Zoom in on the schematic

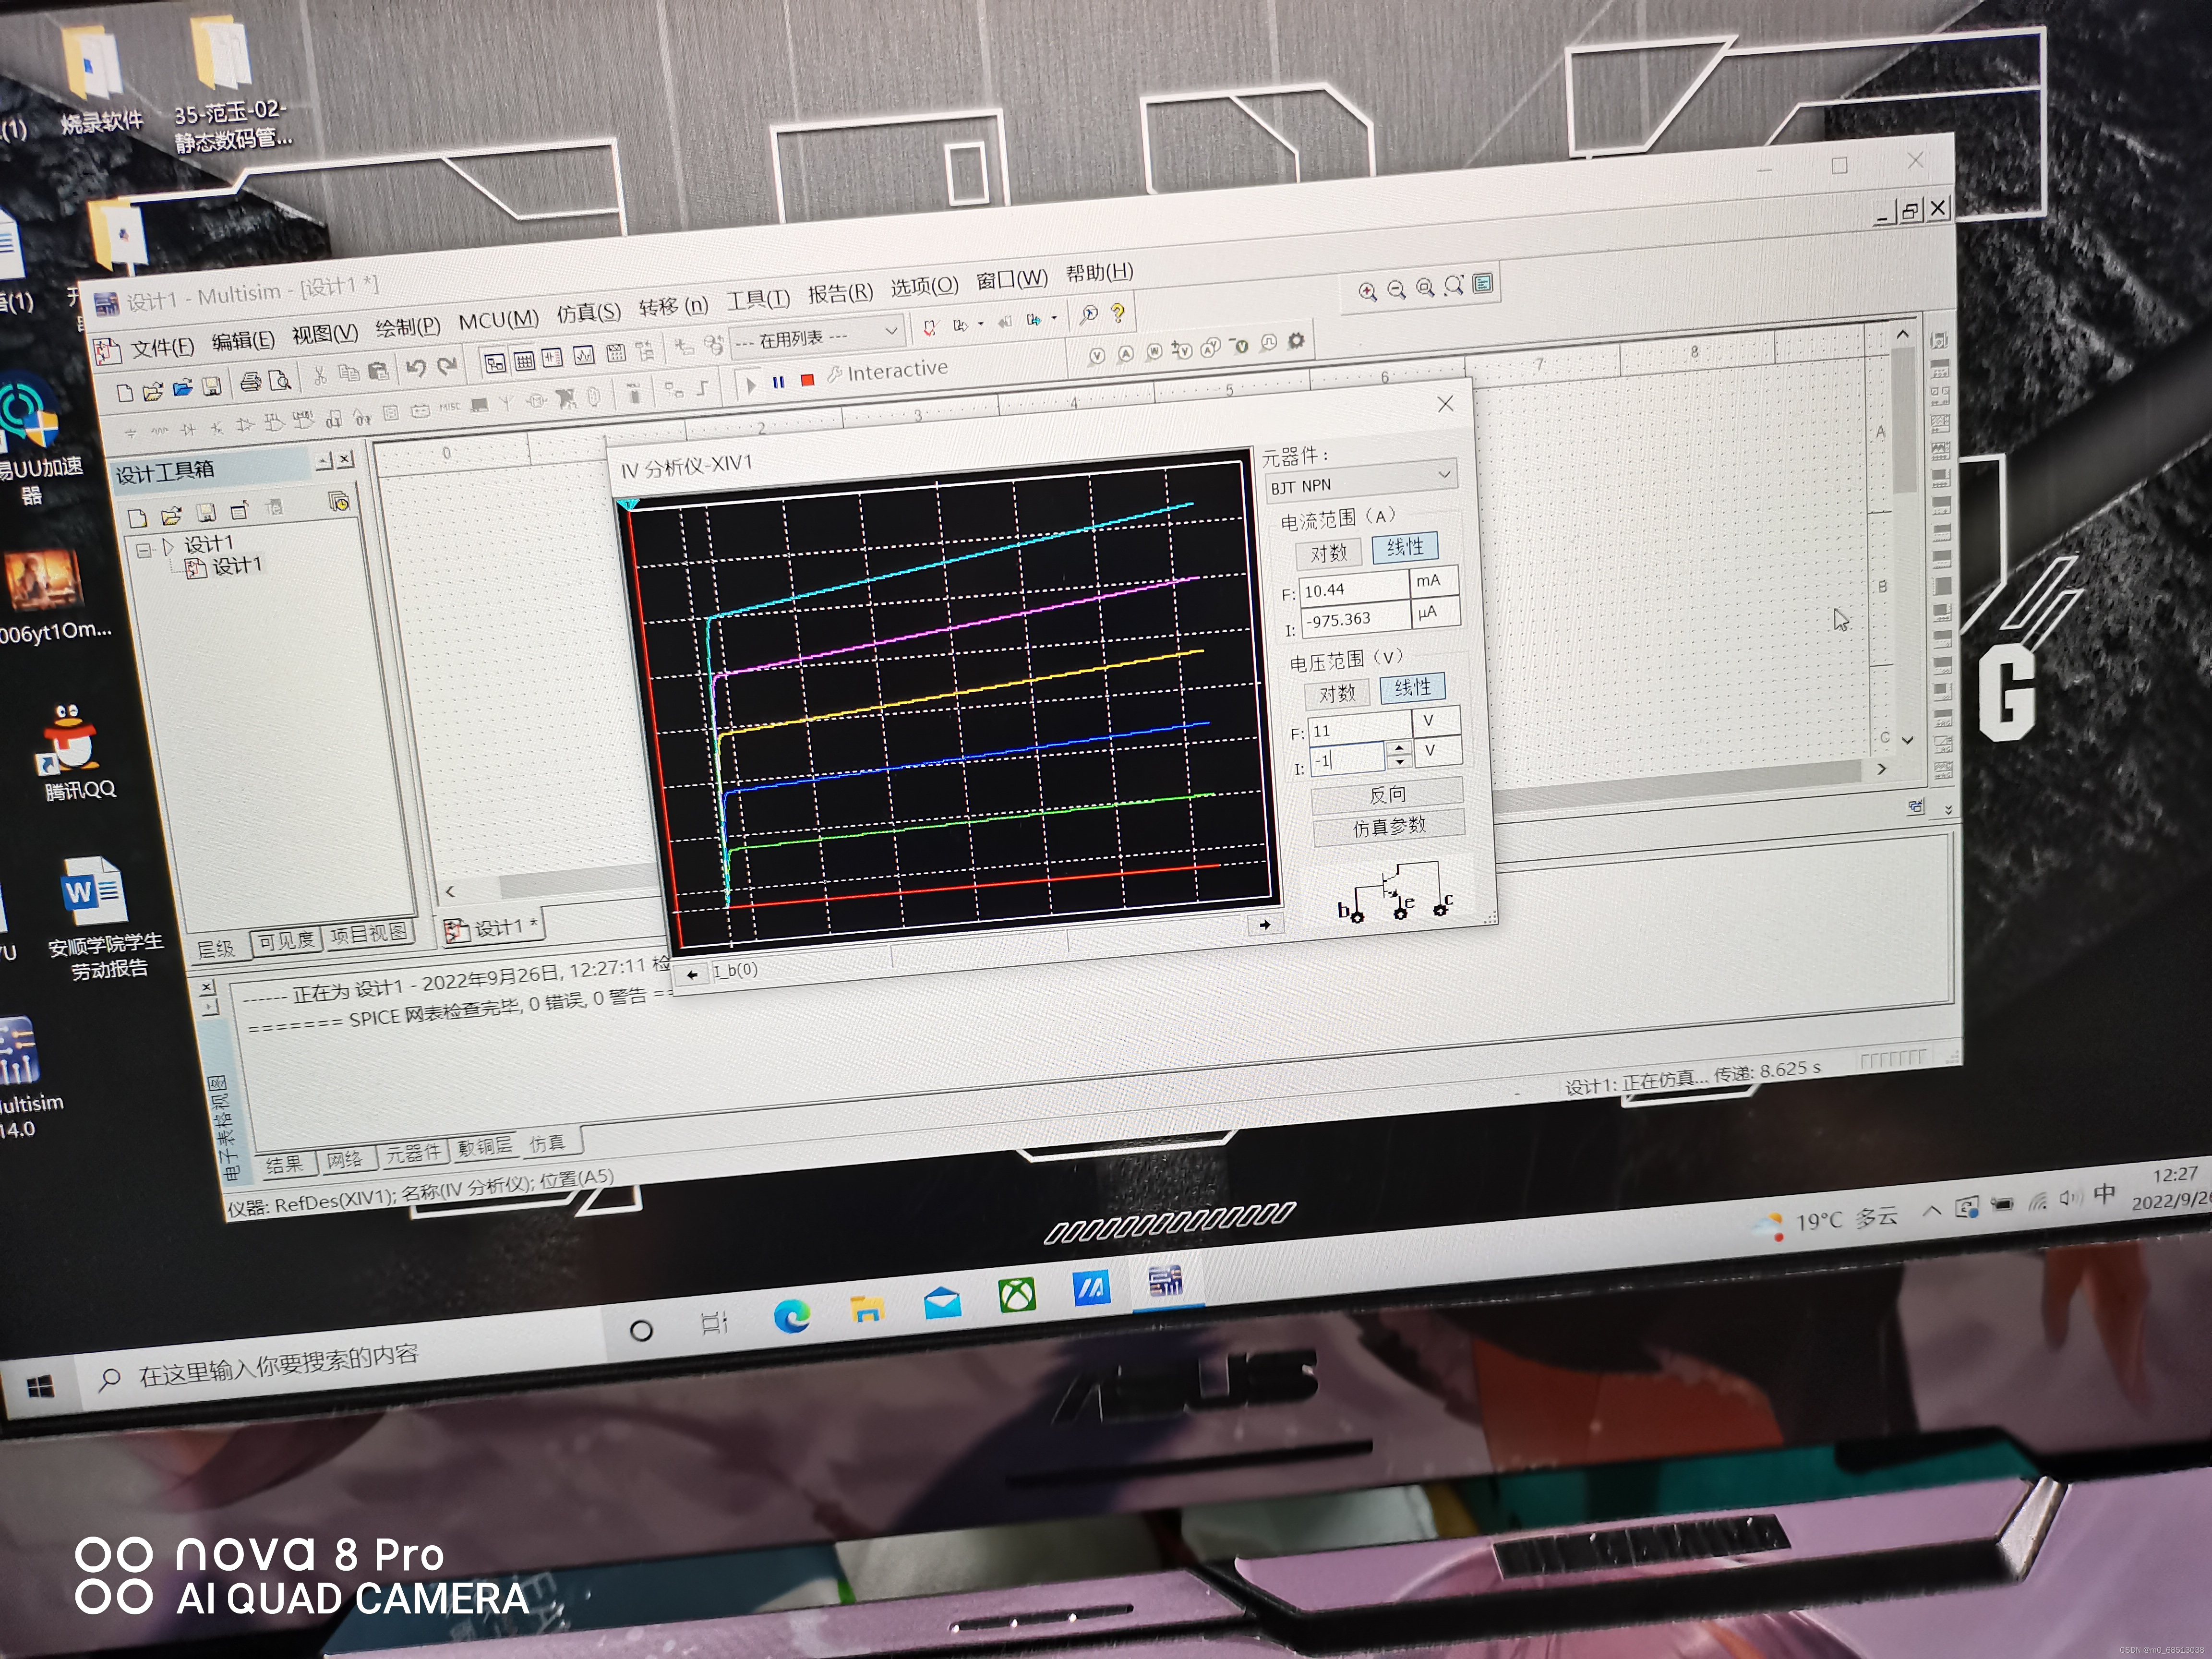coord(1368,291)
